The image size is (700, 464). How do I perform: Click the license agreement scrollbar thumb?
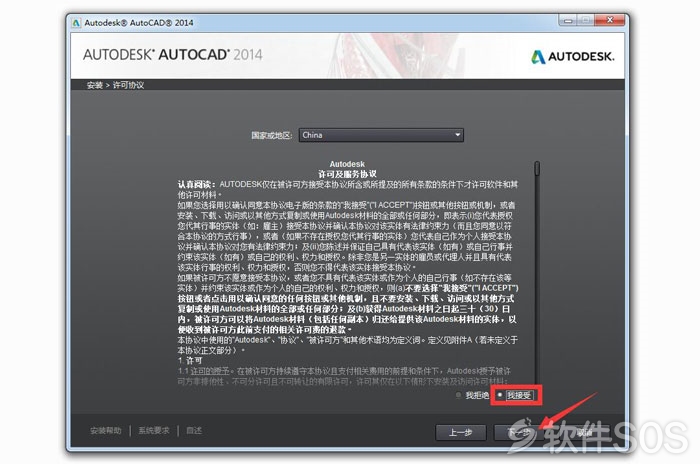(537, 168)
